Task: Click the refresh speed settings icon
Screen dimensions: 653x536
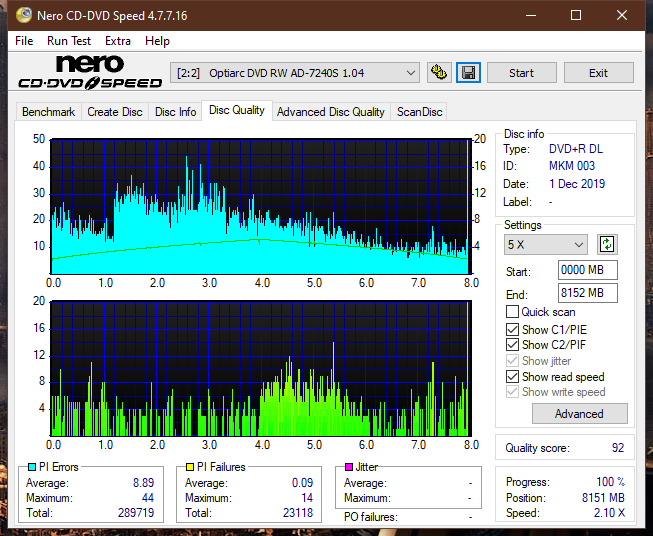Action: click(x=607, y=244)
